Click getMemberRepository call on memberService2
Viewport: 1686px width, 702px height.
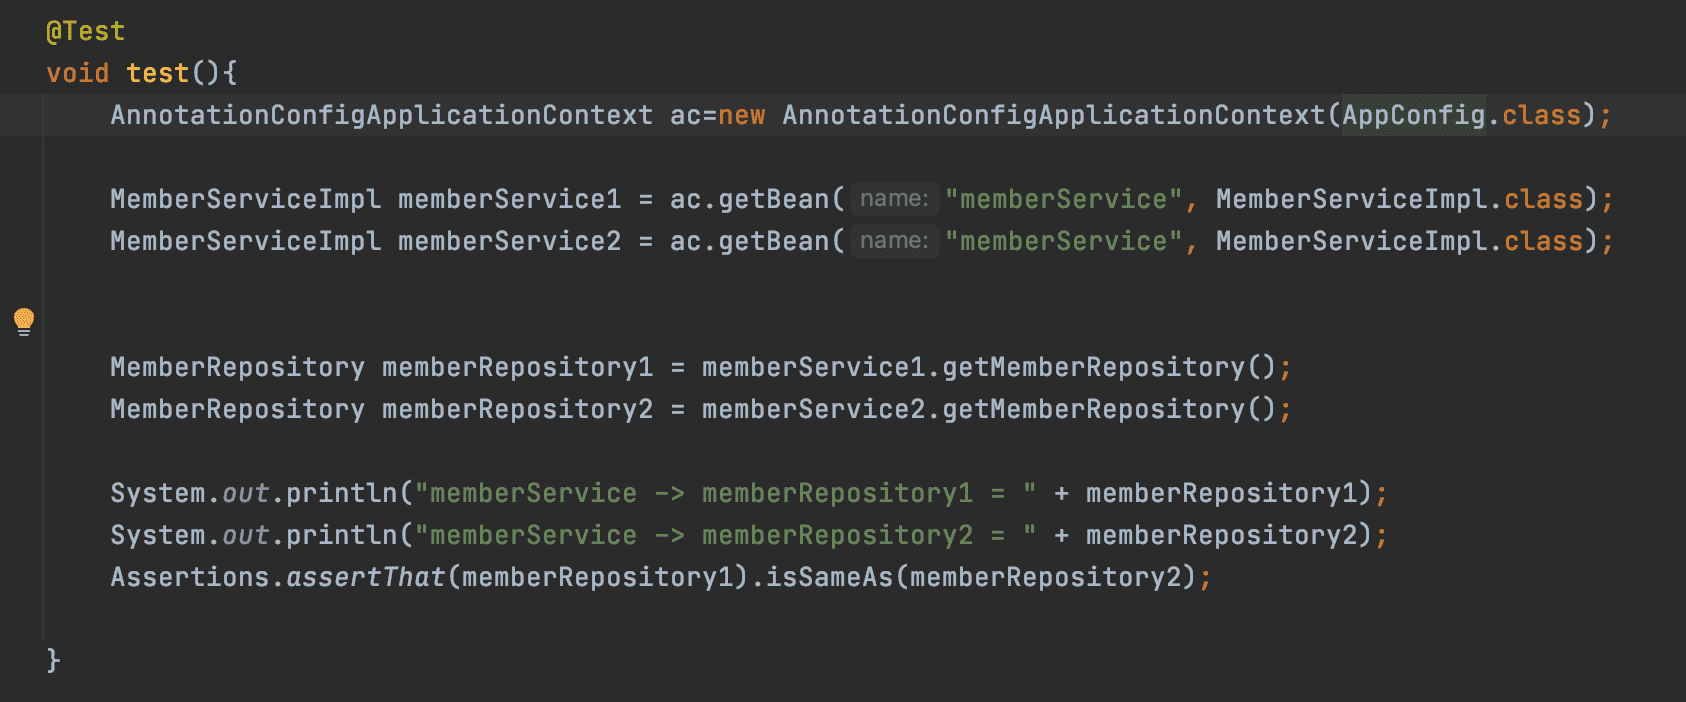(x=1093, y=409)
